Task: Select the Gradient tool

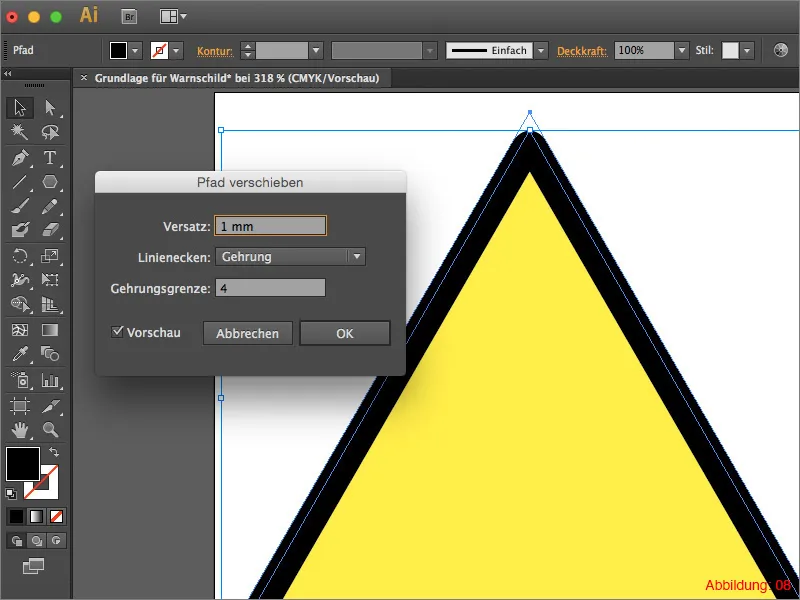Action: [x=49, y=330]
